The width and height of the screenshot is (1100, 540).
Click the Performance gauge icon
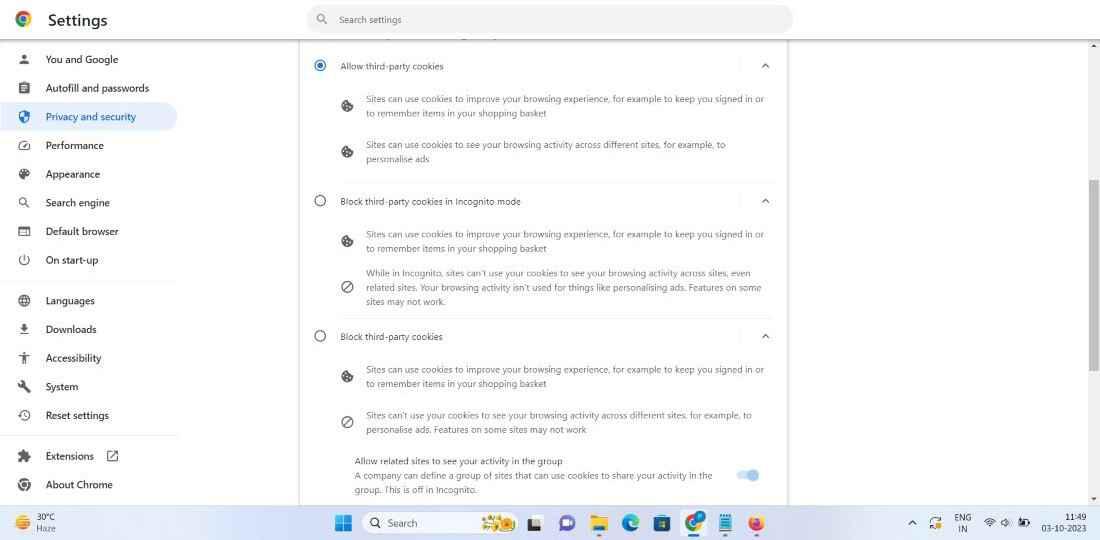pos(25,146)
